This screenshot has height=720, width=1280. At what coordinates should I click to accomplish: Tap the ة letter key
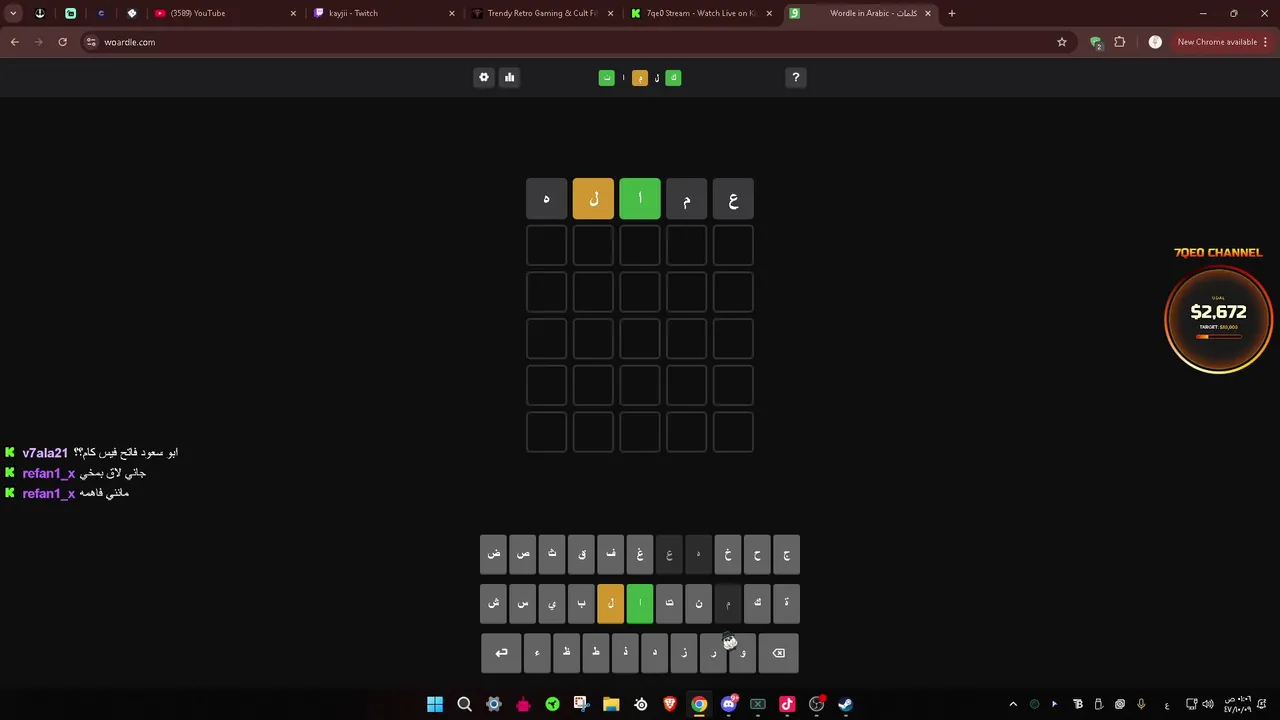click(x=786, y=603)
